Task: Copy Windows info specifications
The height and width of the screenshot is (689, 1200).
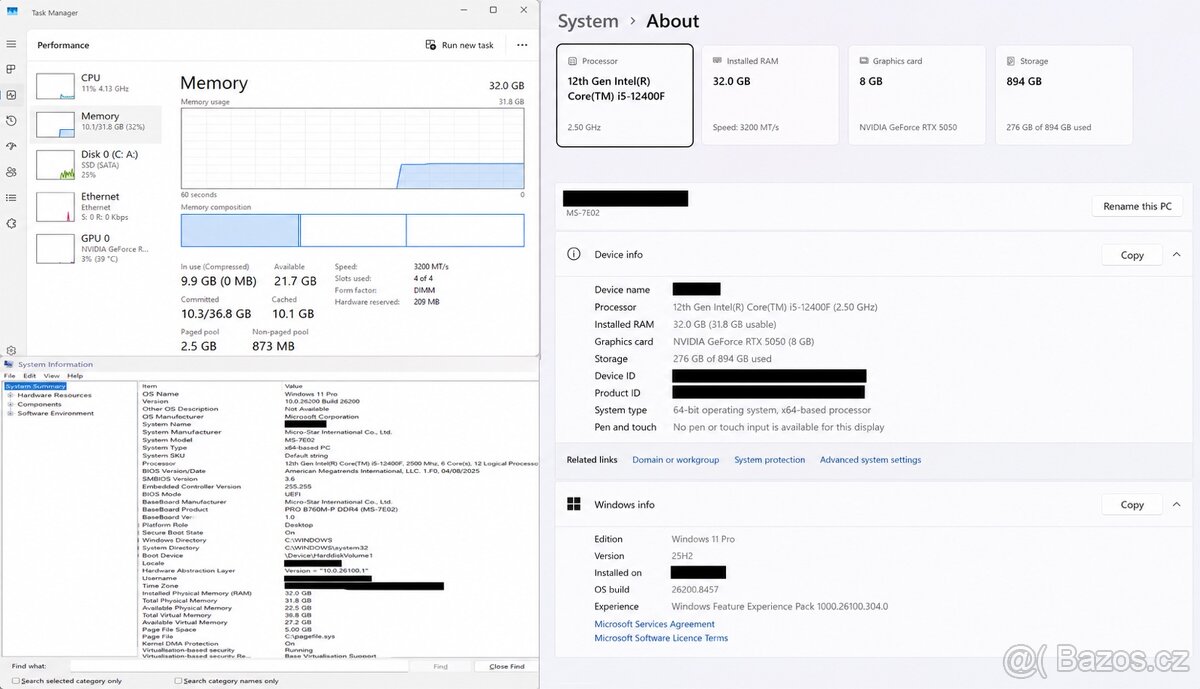Action: pyautogui.click(x=1132, y=505)
